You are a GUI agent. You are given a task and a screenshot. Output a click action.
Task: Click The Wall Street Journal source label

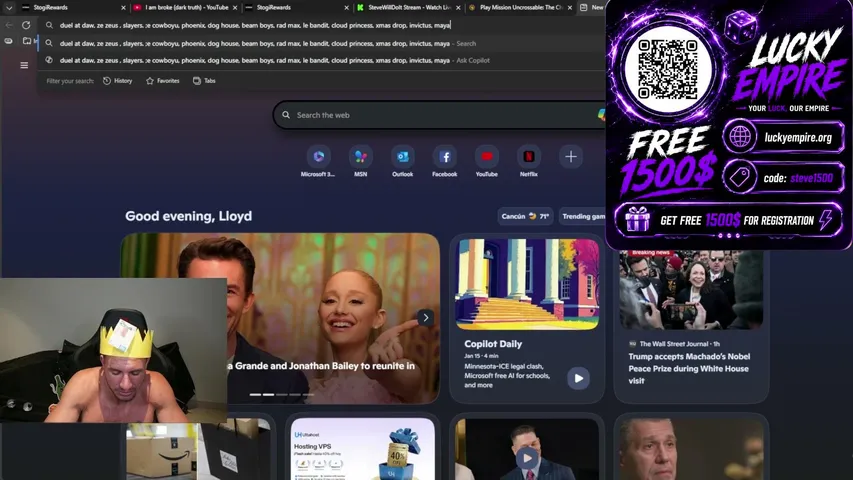coord(674,344)
